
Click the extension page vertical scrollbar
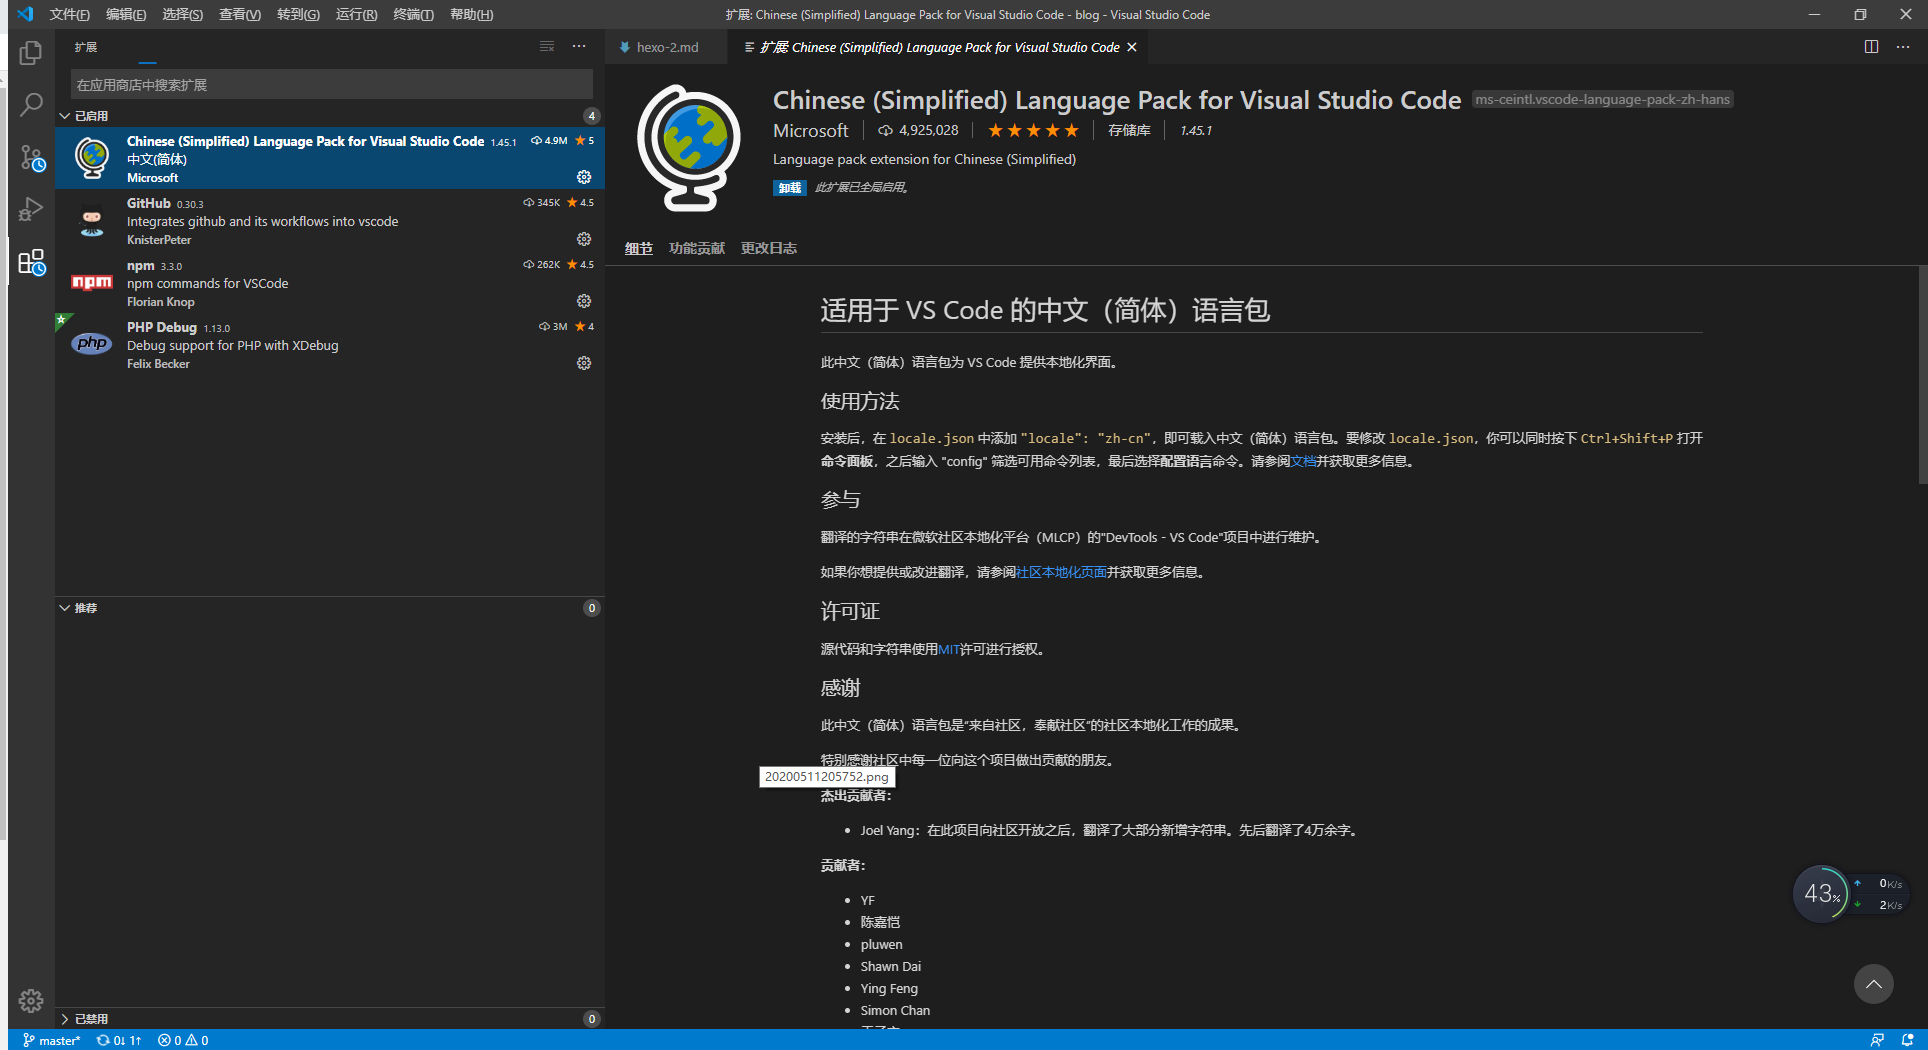tap(1922, 375)
